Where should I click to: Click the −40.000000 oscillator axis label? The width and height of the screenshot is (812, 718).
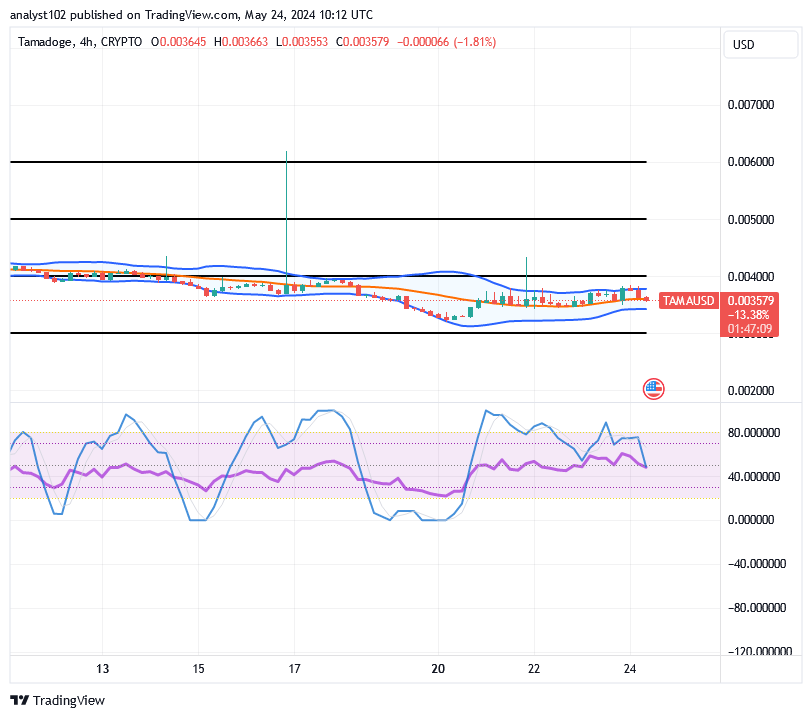click(x=757, y=564)
